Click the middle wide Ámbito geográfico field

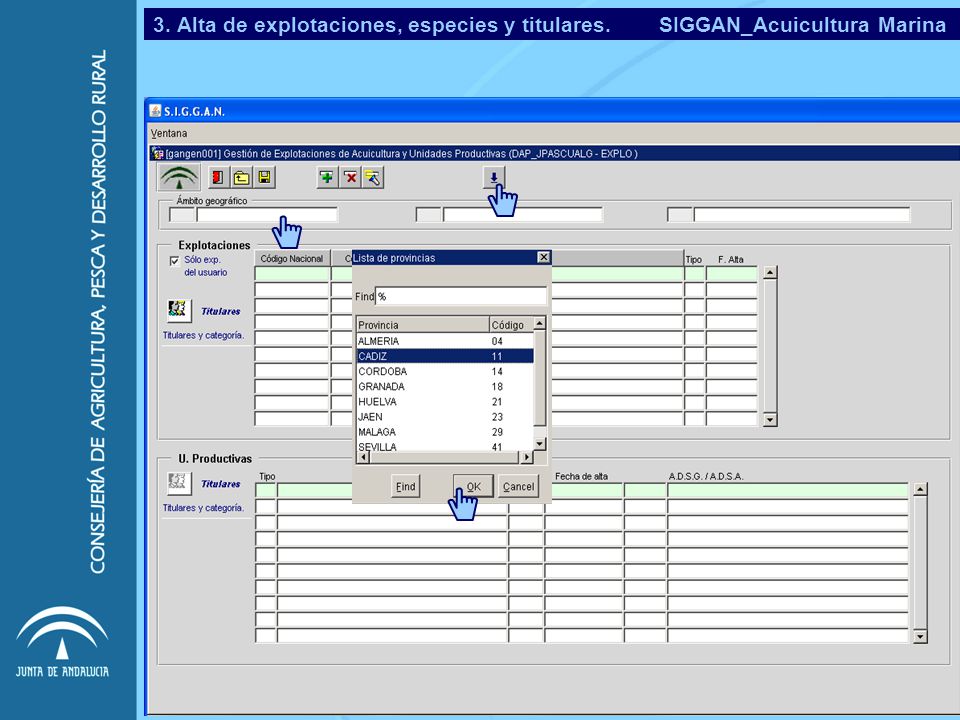(x=523, y=214)
